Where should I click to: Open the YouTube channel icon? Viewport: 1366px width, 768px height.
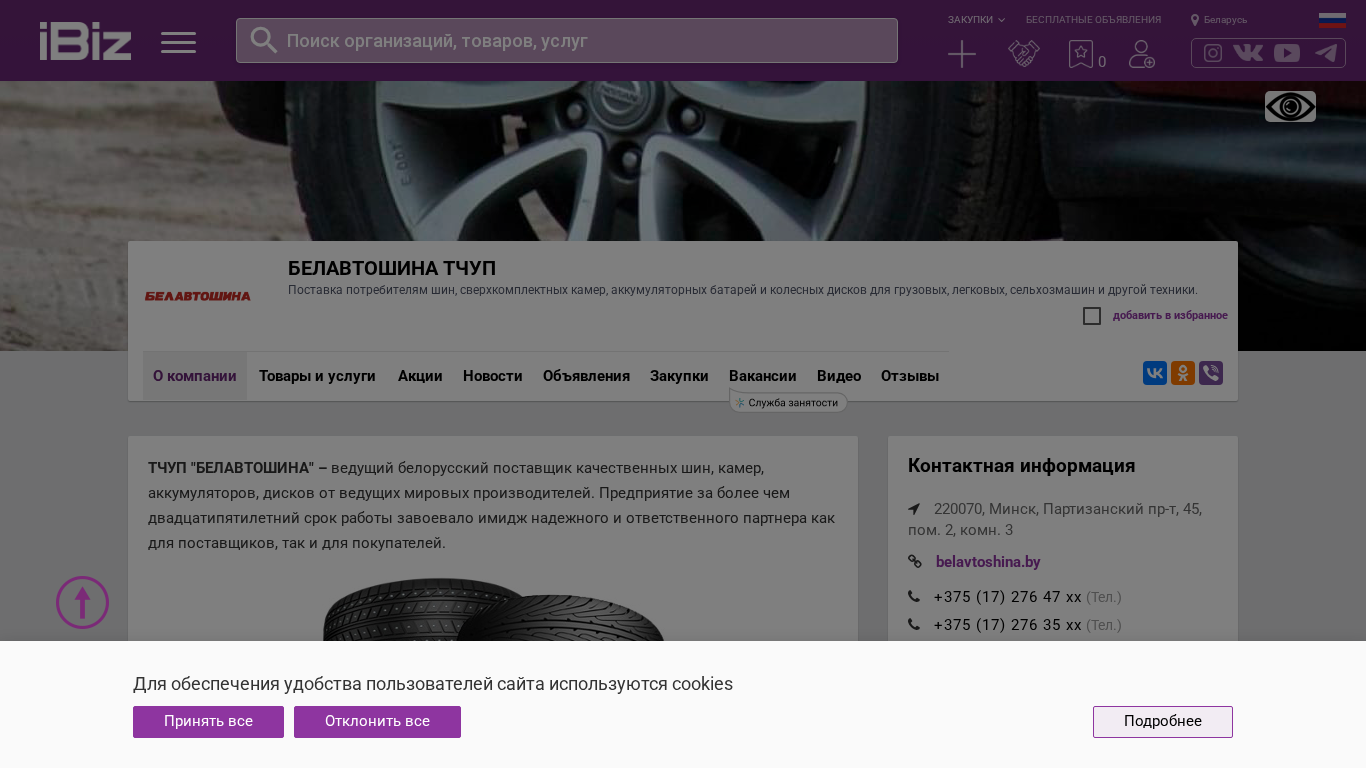pyautogui.click(x=1287, y=53)
